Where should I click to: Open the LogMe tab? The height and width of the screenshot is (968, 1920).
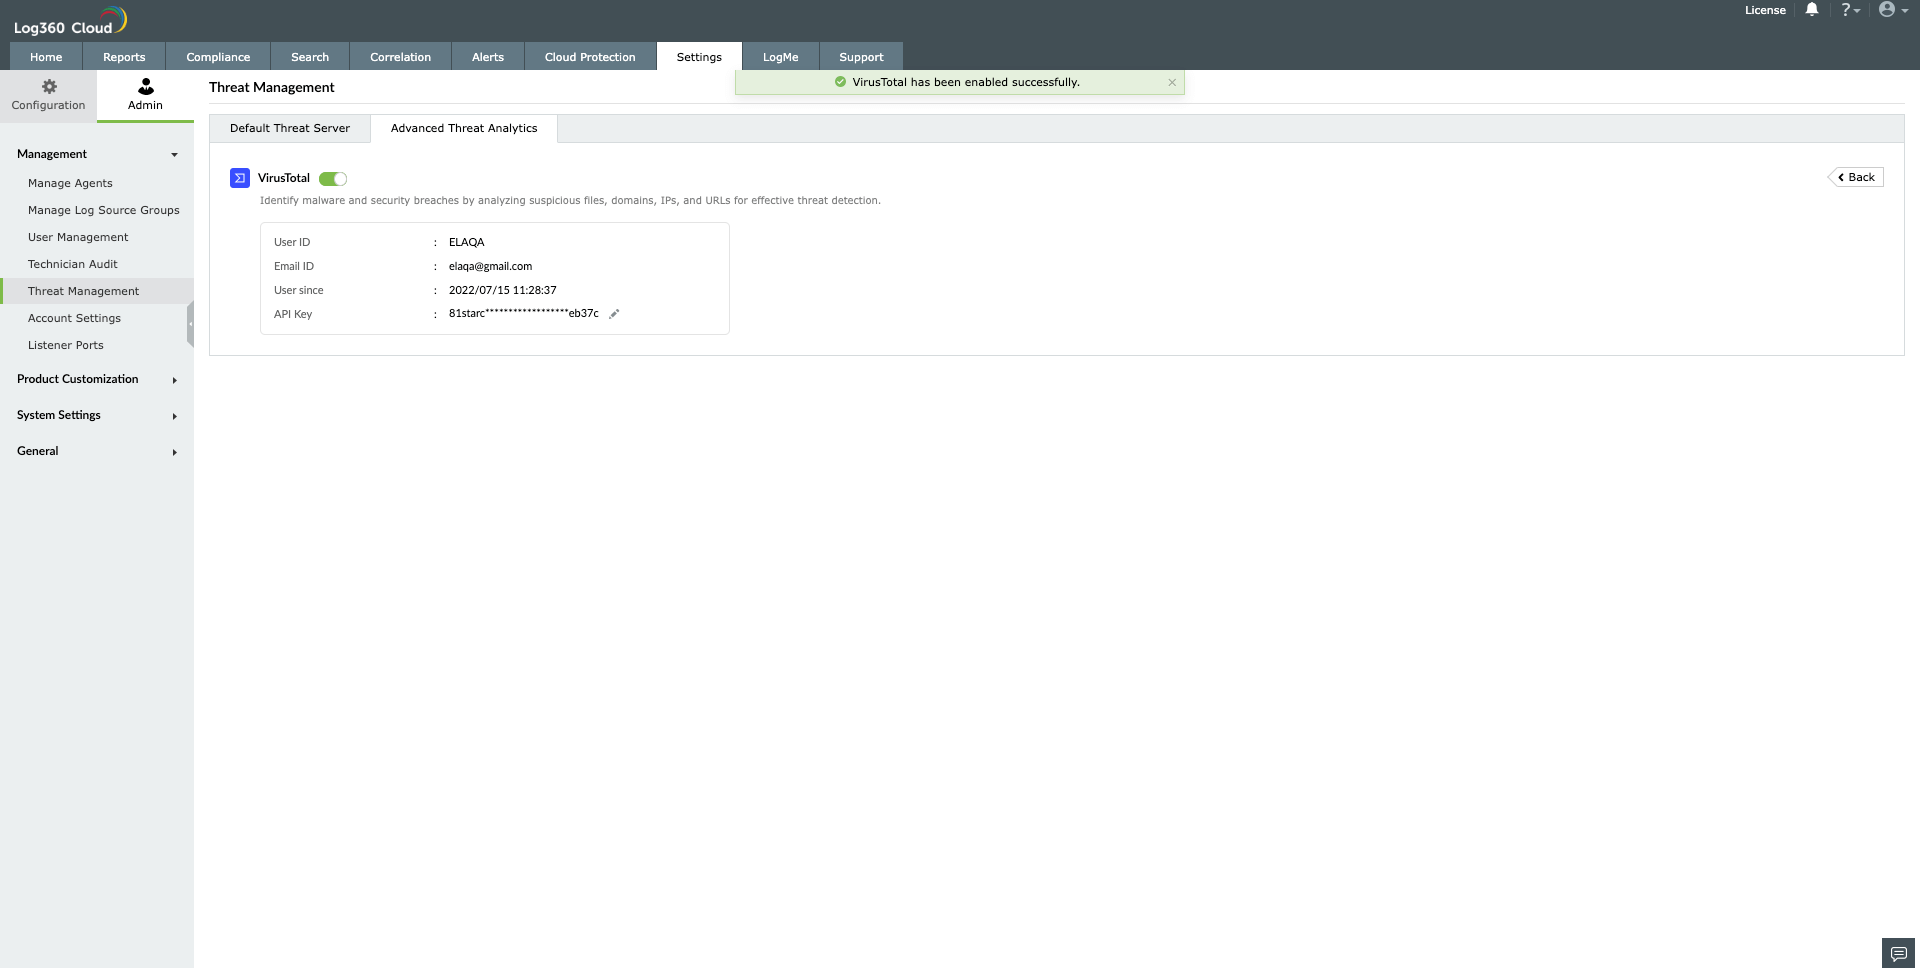pyautogui.click(x=781, y=57)
